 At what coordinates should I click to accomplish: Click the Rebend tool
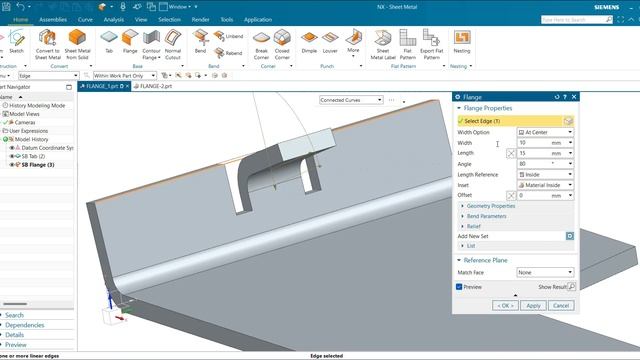tap(228, 53)
